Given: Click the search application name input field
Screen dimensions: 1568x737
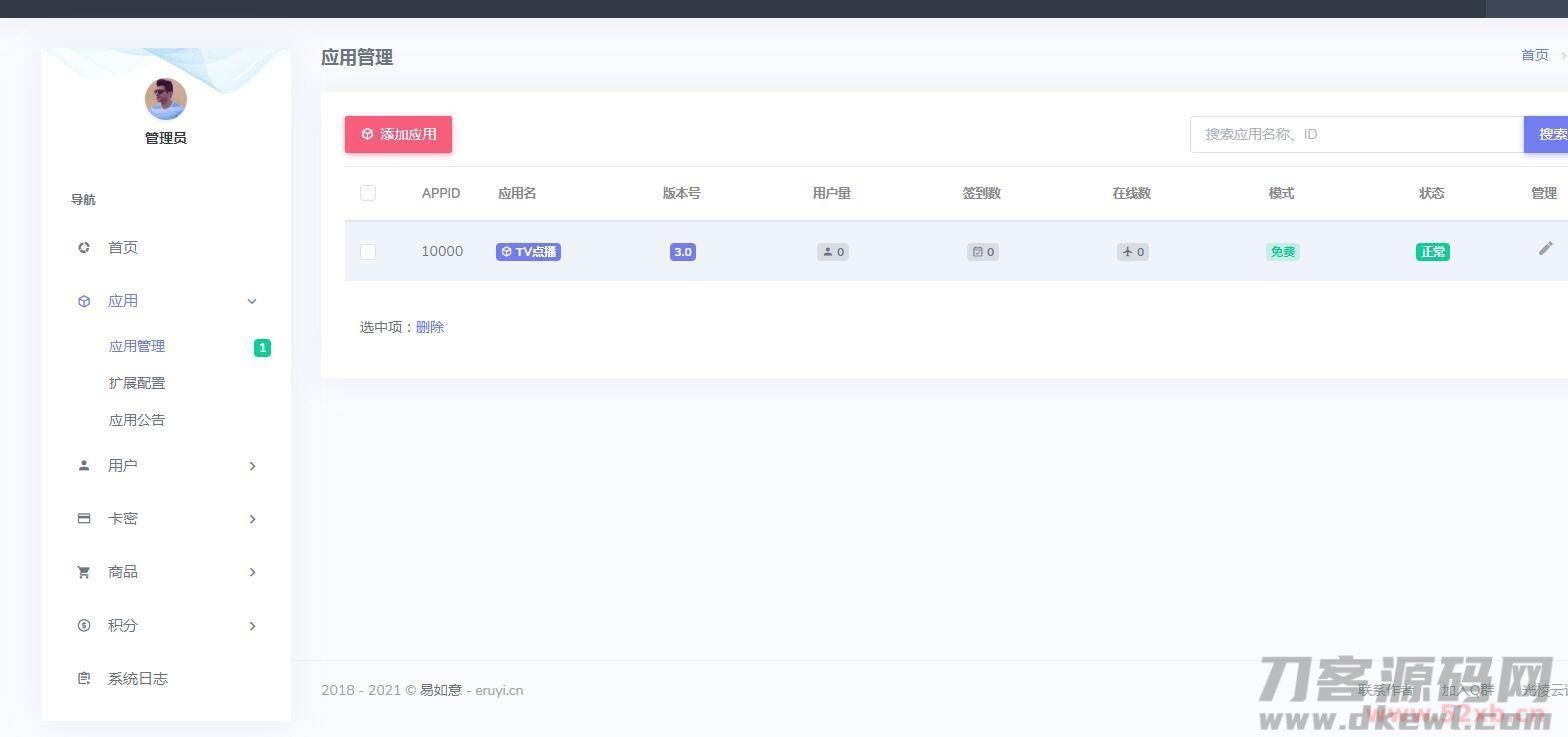Looking at the screenshot, I should click(x=1356, y=134).
